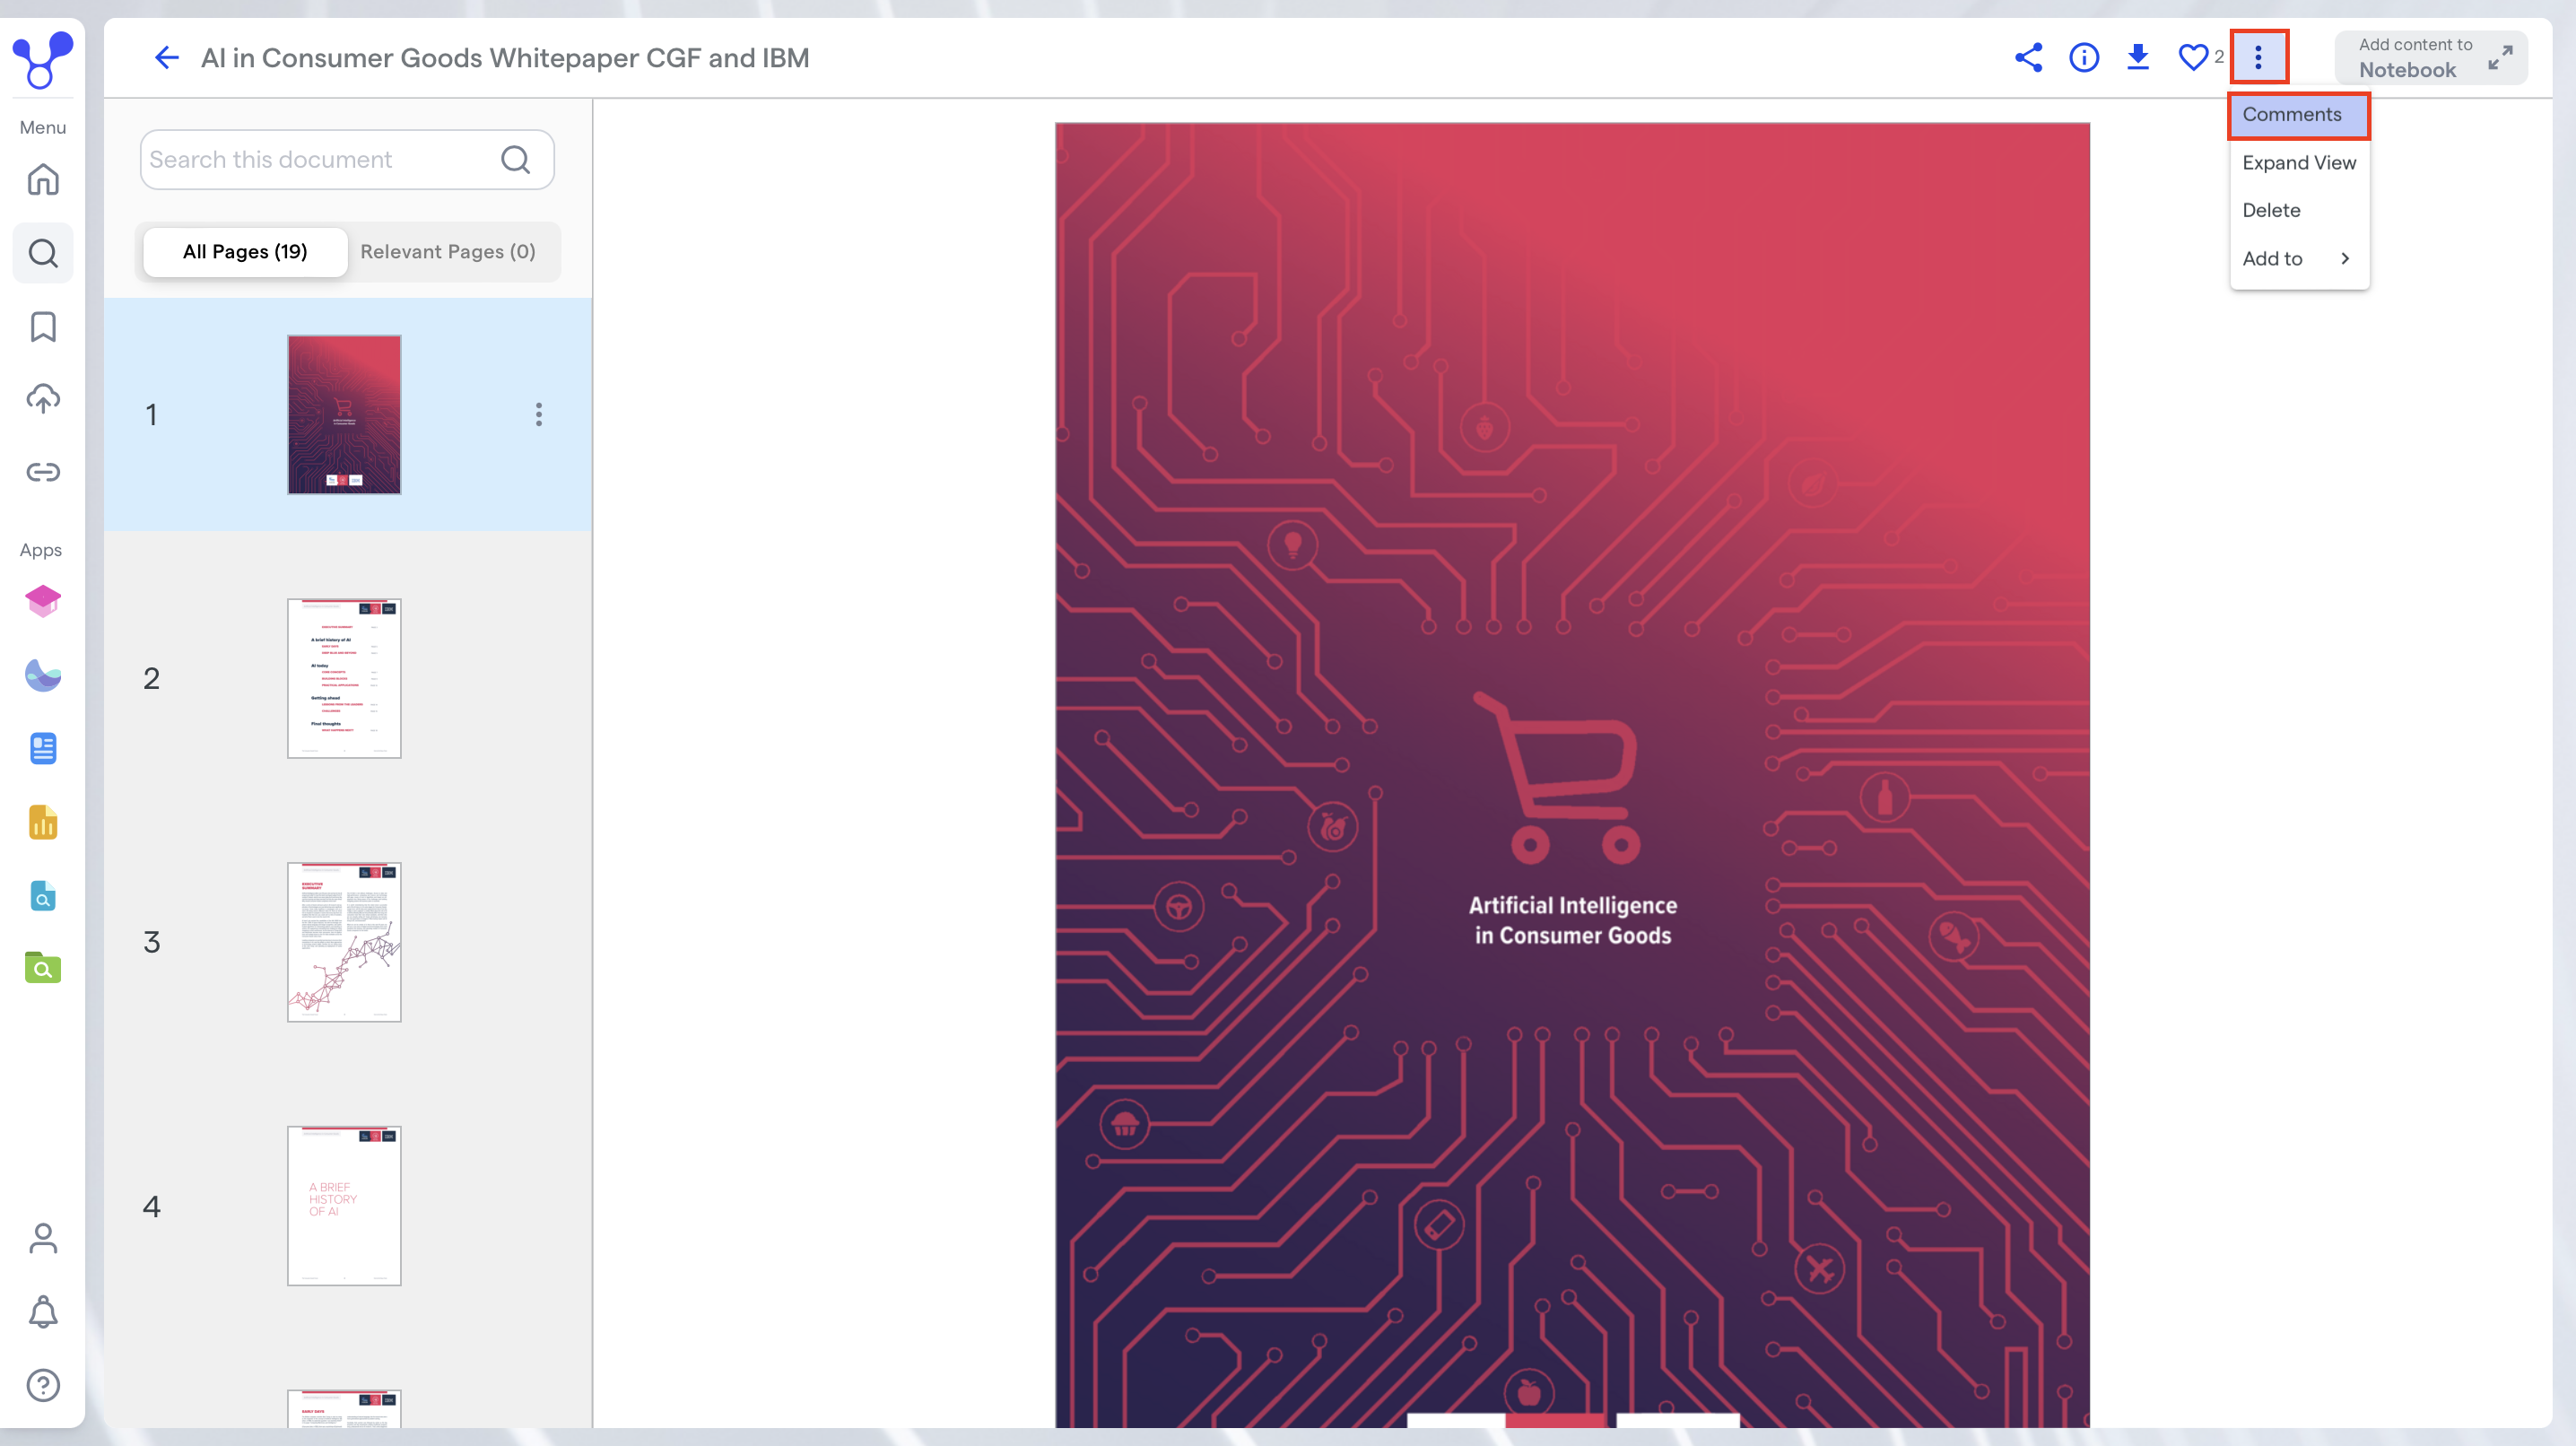
Task: Select Comments from the menu
Action: point(2299,115)
